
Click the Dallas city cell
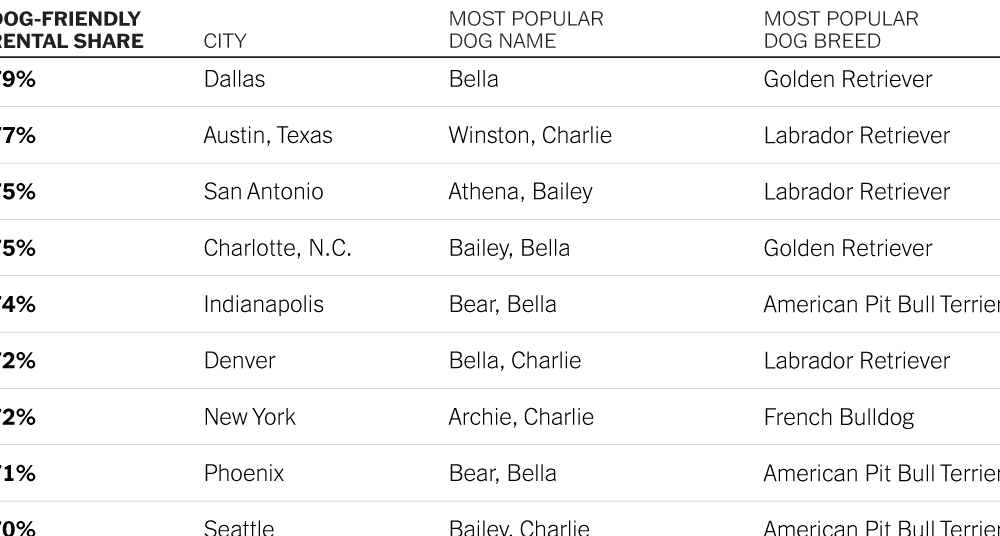tap(234, 79)
